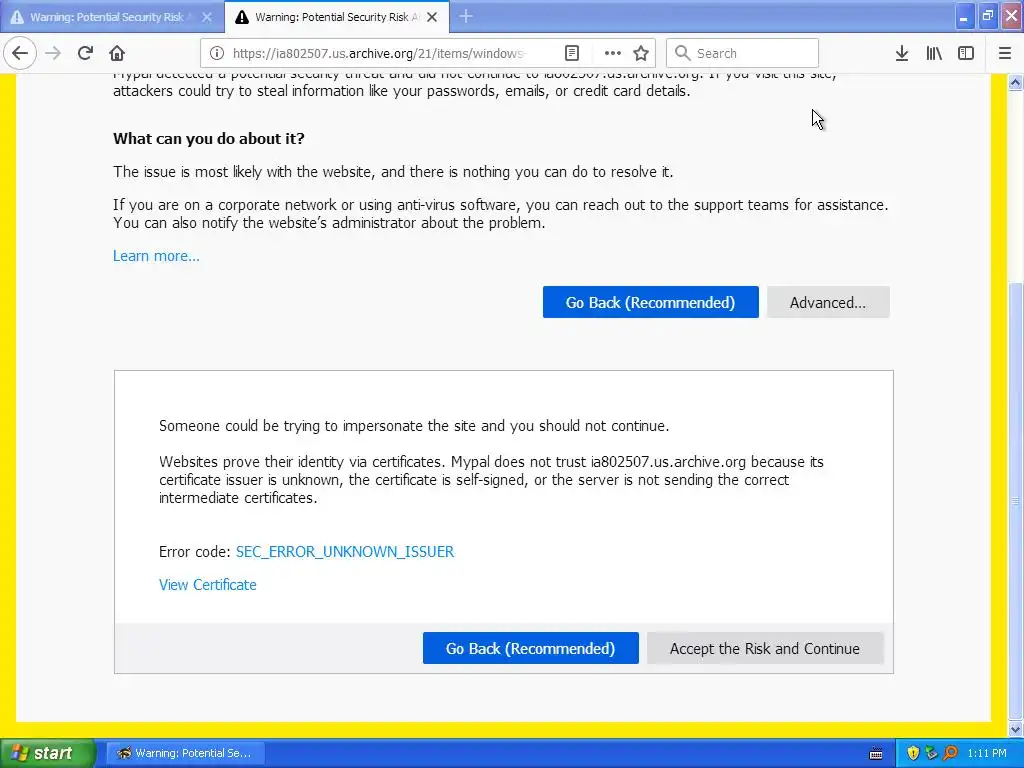The width and height of the screenshot is (1024, 768).
Task: Bookmark this page with the star icon
Action: [x=641, y=53]
